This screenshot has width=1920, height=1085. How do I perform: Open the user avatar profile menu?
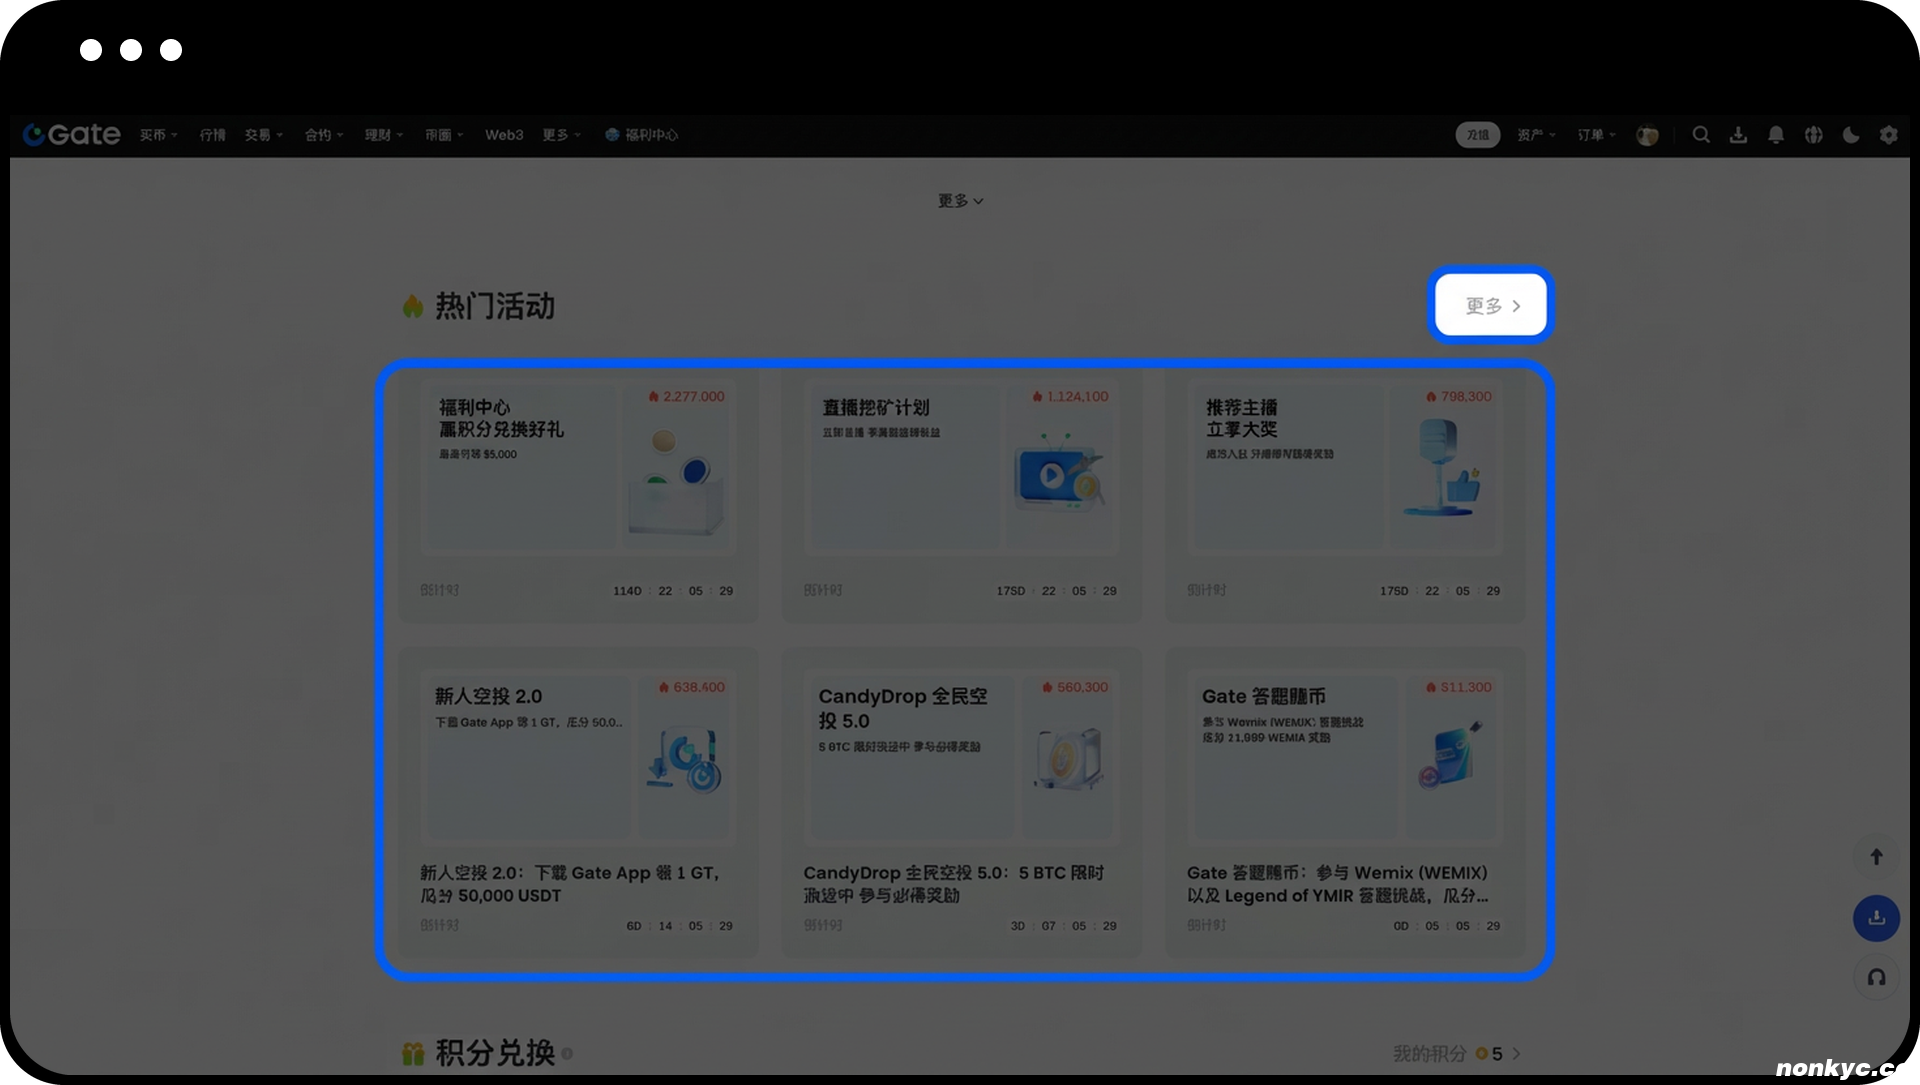pos(1647,135)
